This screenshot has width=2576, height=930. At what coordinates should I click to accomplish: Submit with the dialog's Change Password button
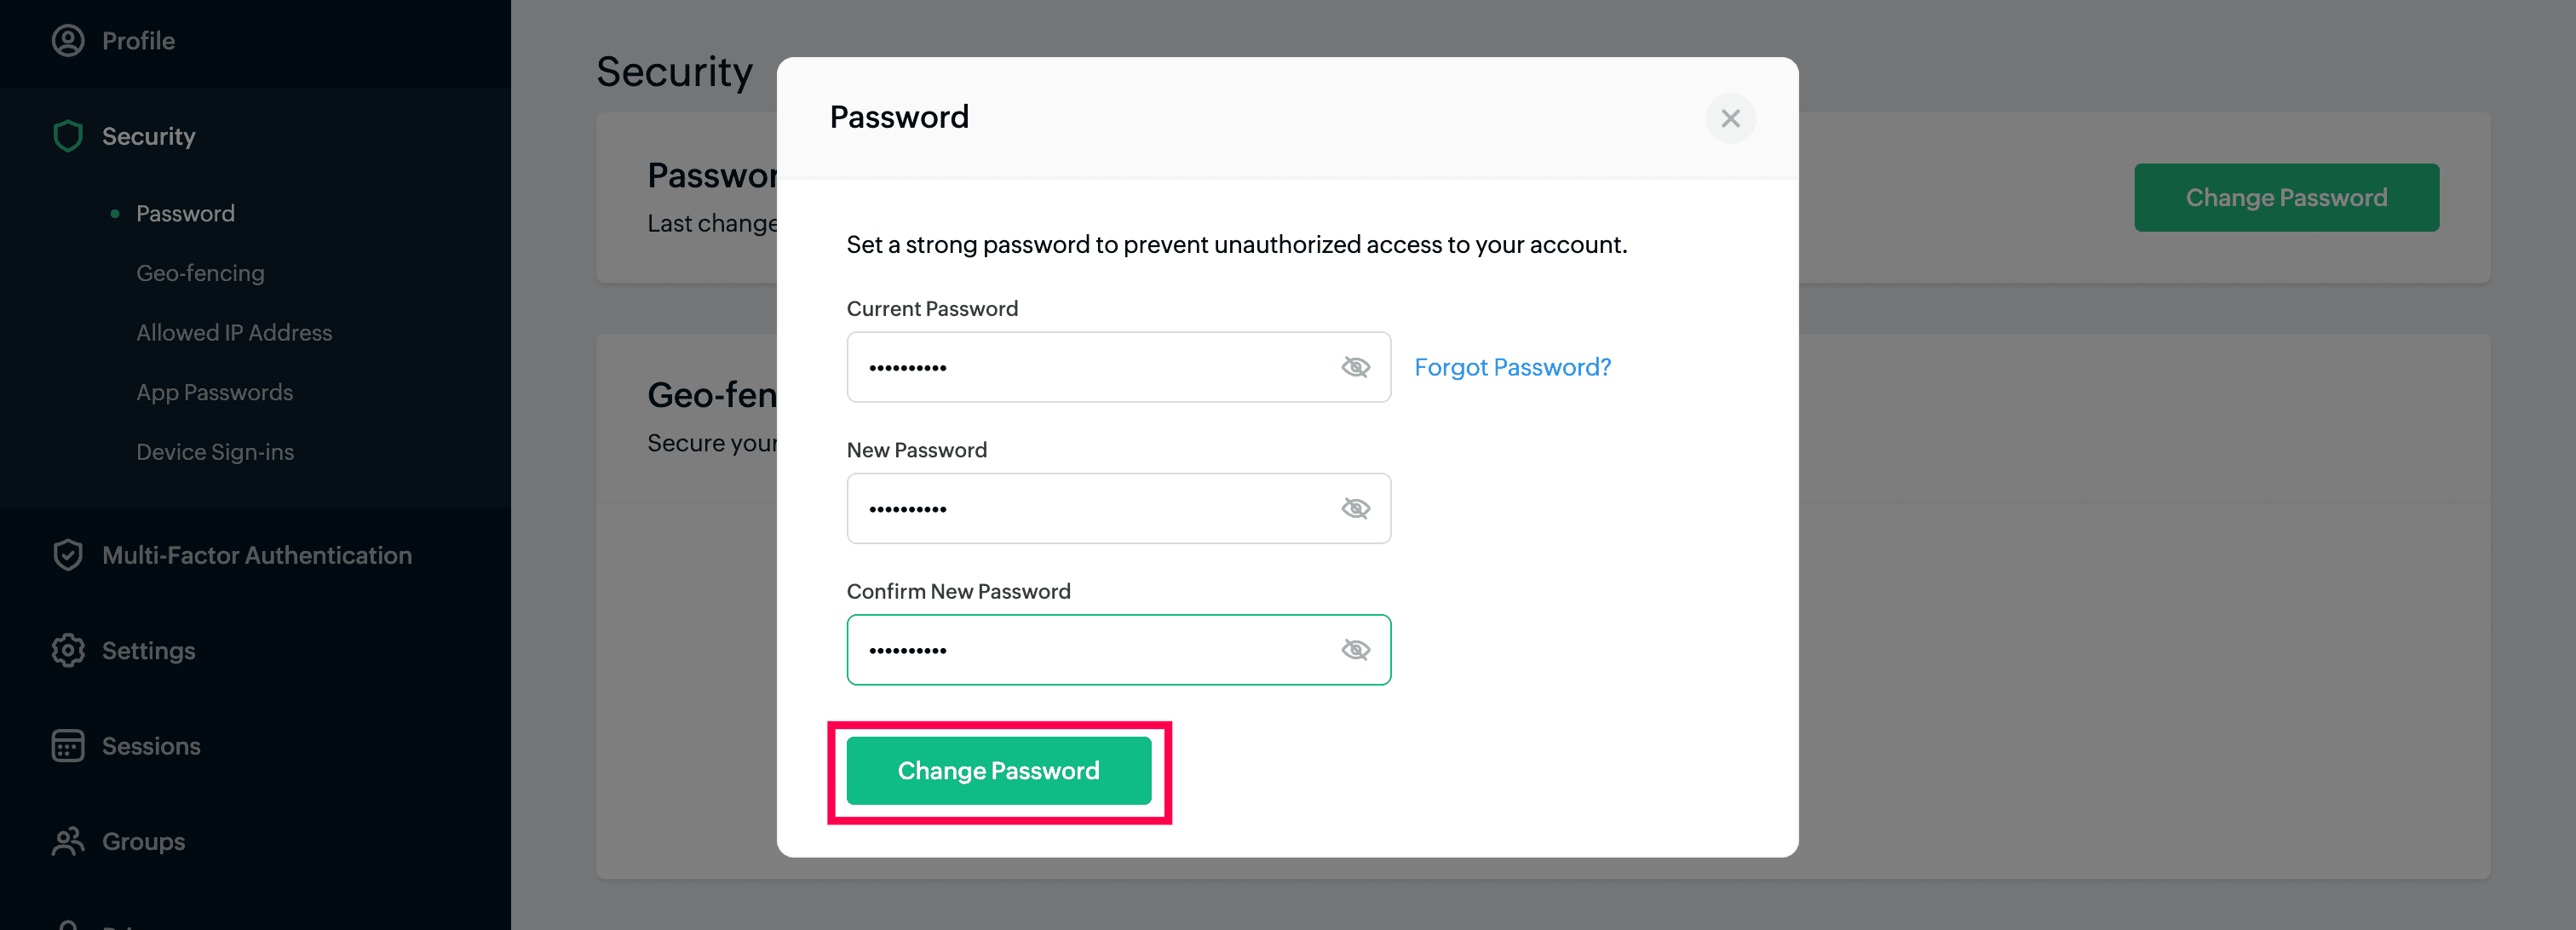point(998,771)
